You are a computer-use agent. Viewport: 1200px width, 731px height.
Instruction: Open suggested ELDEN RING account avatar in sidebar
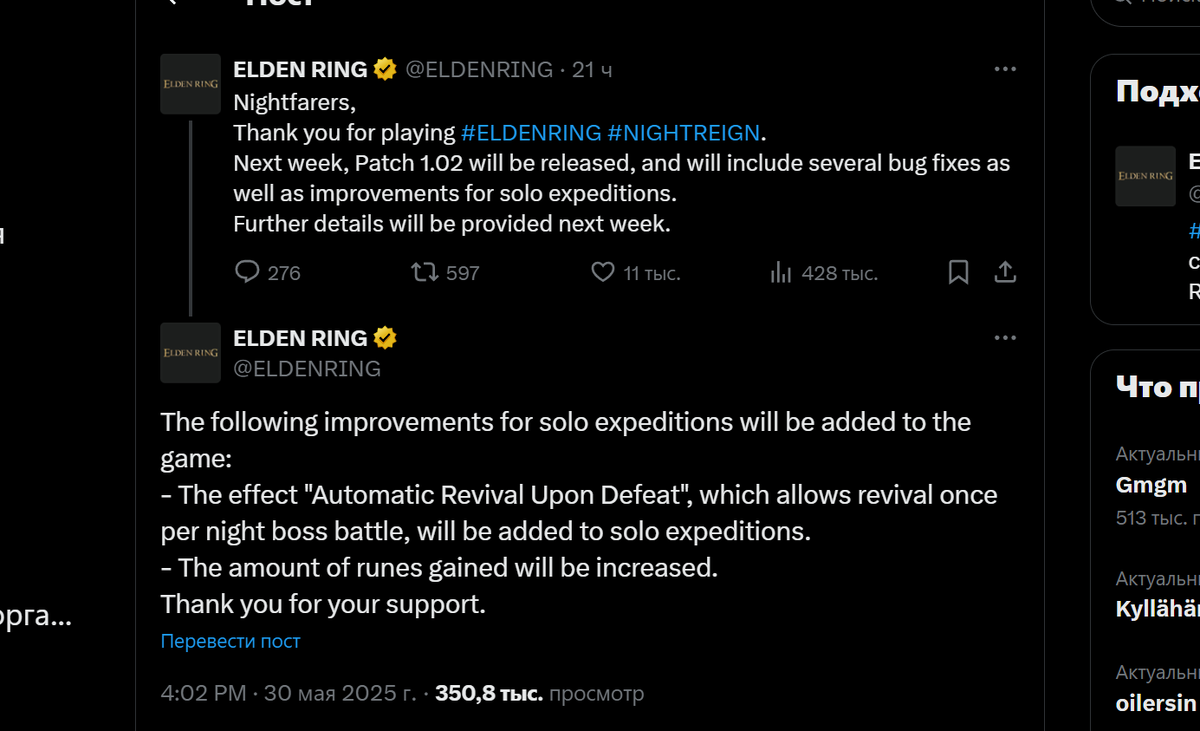point(1146,176)
